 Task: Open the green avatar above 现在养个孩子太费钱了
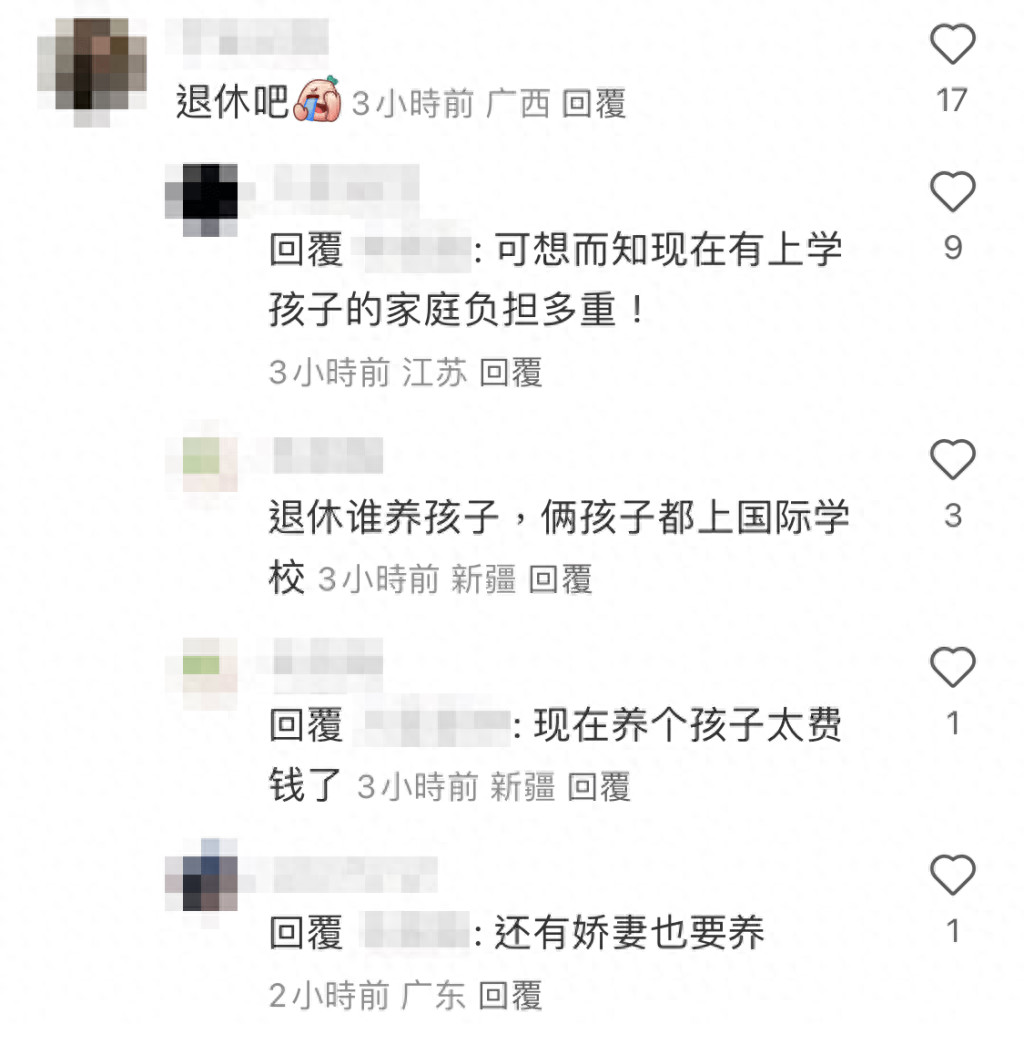(202, 670)
